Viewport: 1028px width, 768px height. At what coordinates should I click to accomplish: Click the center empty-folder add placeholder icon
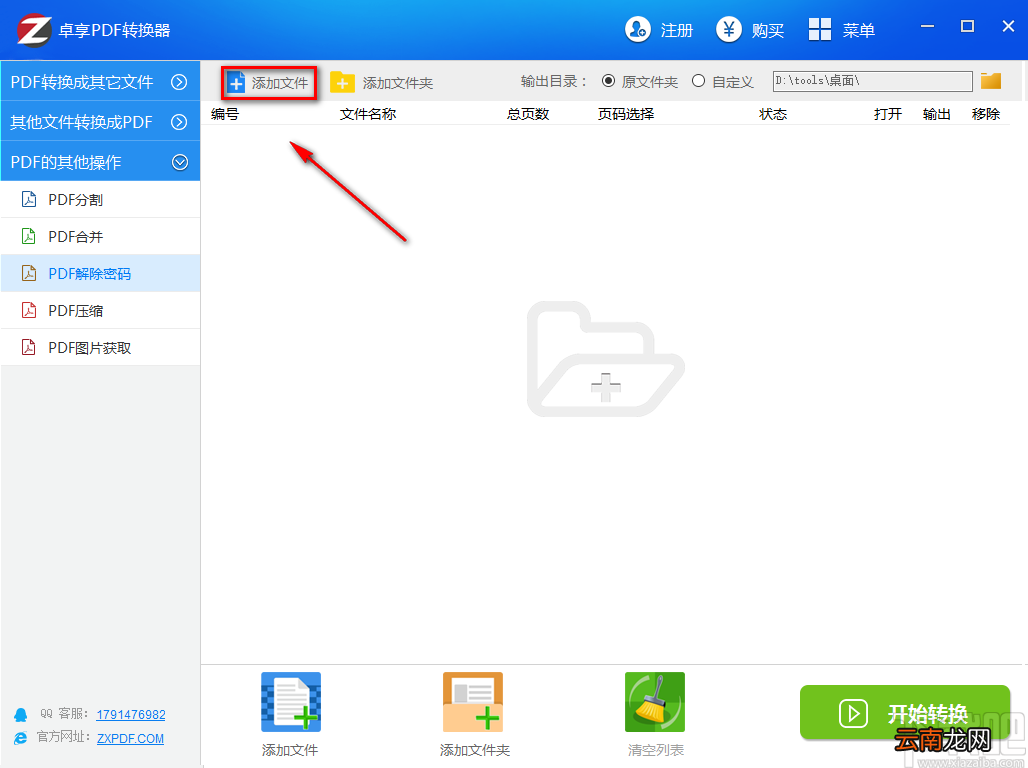pyautogui.click(x=606, y=359)
